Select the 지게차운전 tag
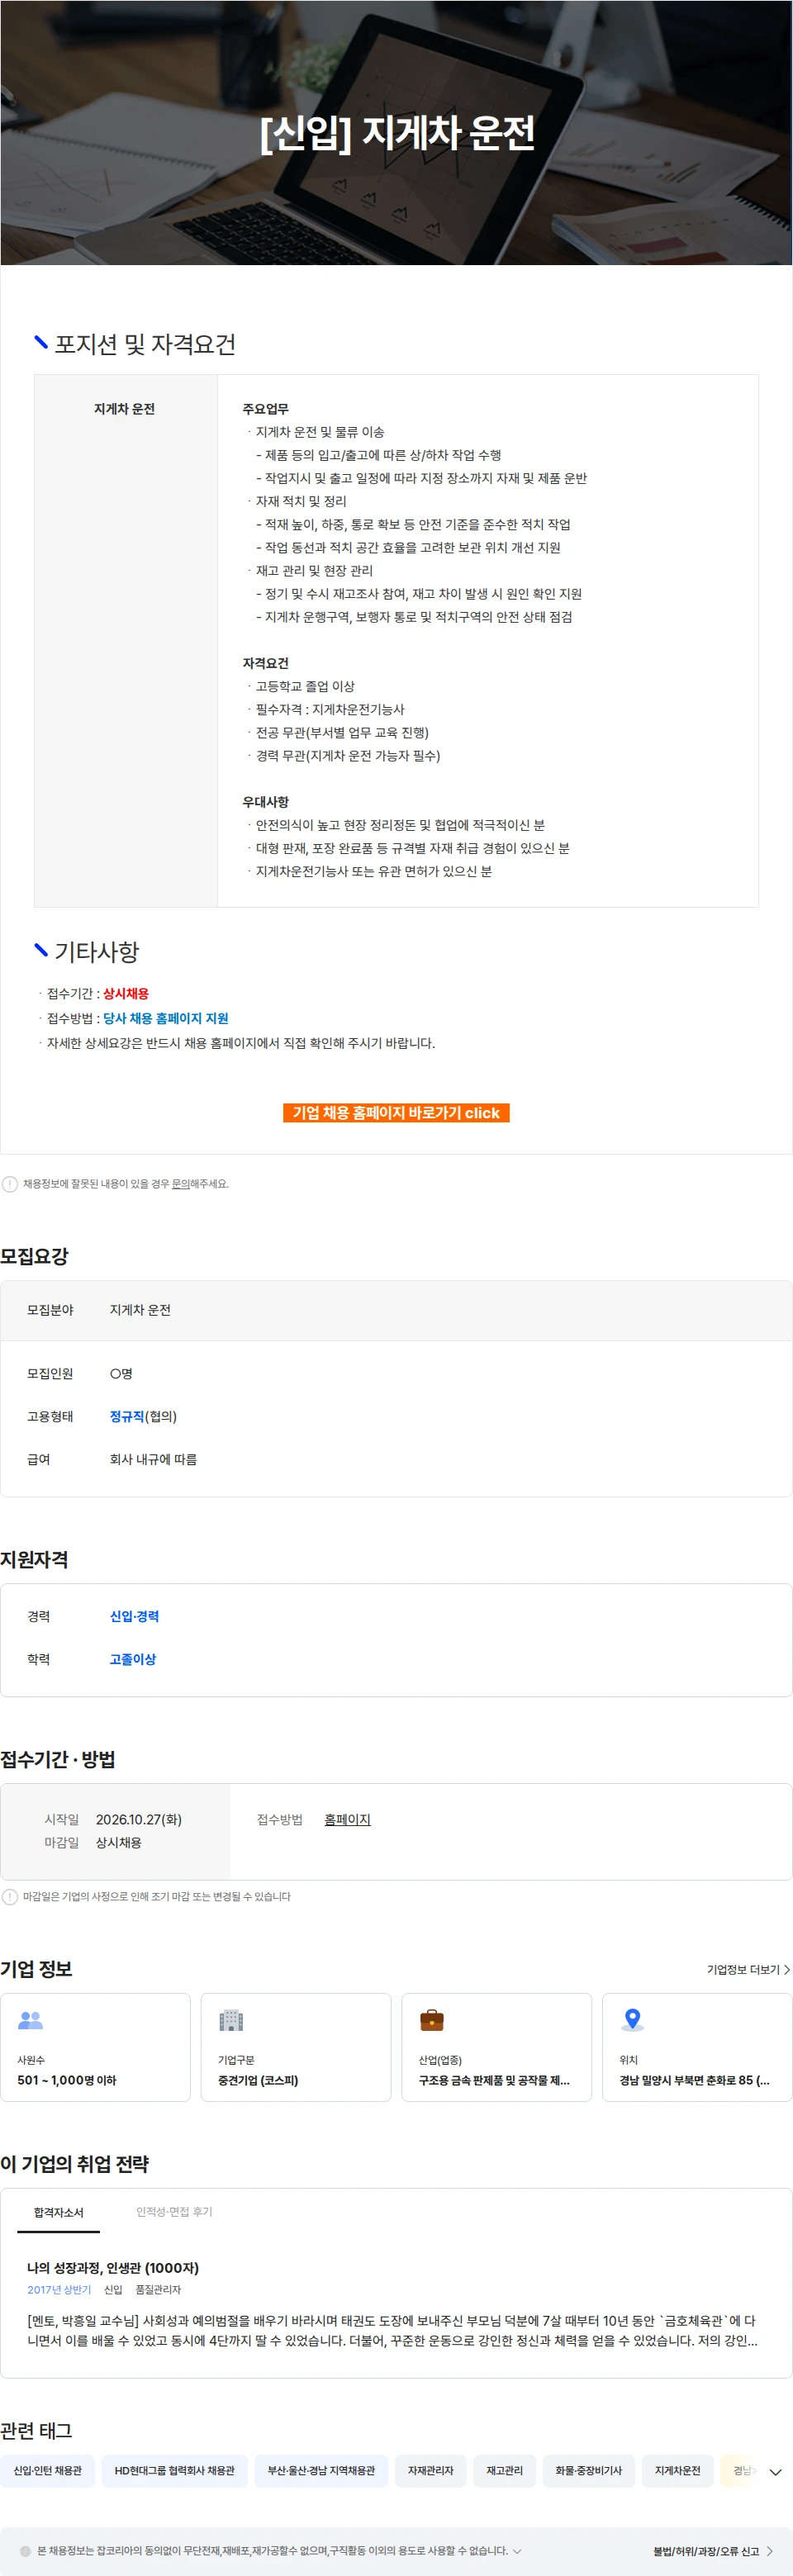 (678, 2470)
